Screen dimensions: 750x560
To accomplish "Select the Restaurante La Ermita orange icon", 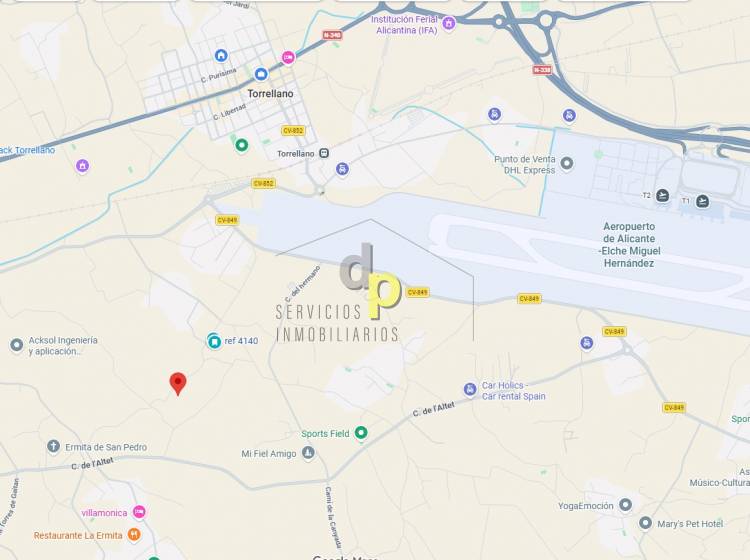I will [134, 535].
